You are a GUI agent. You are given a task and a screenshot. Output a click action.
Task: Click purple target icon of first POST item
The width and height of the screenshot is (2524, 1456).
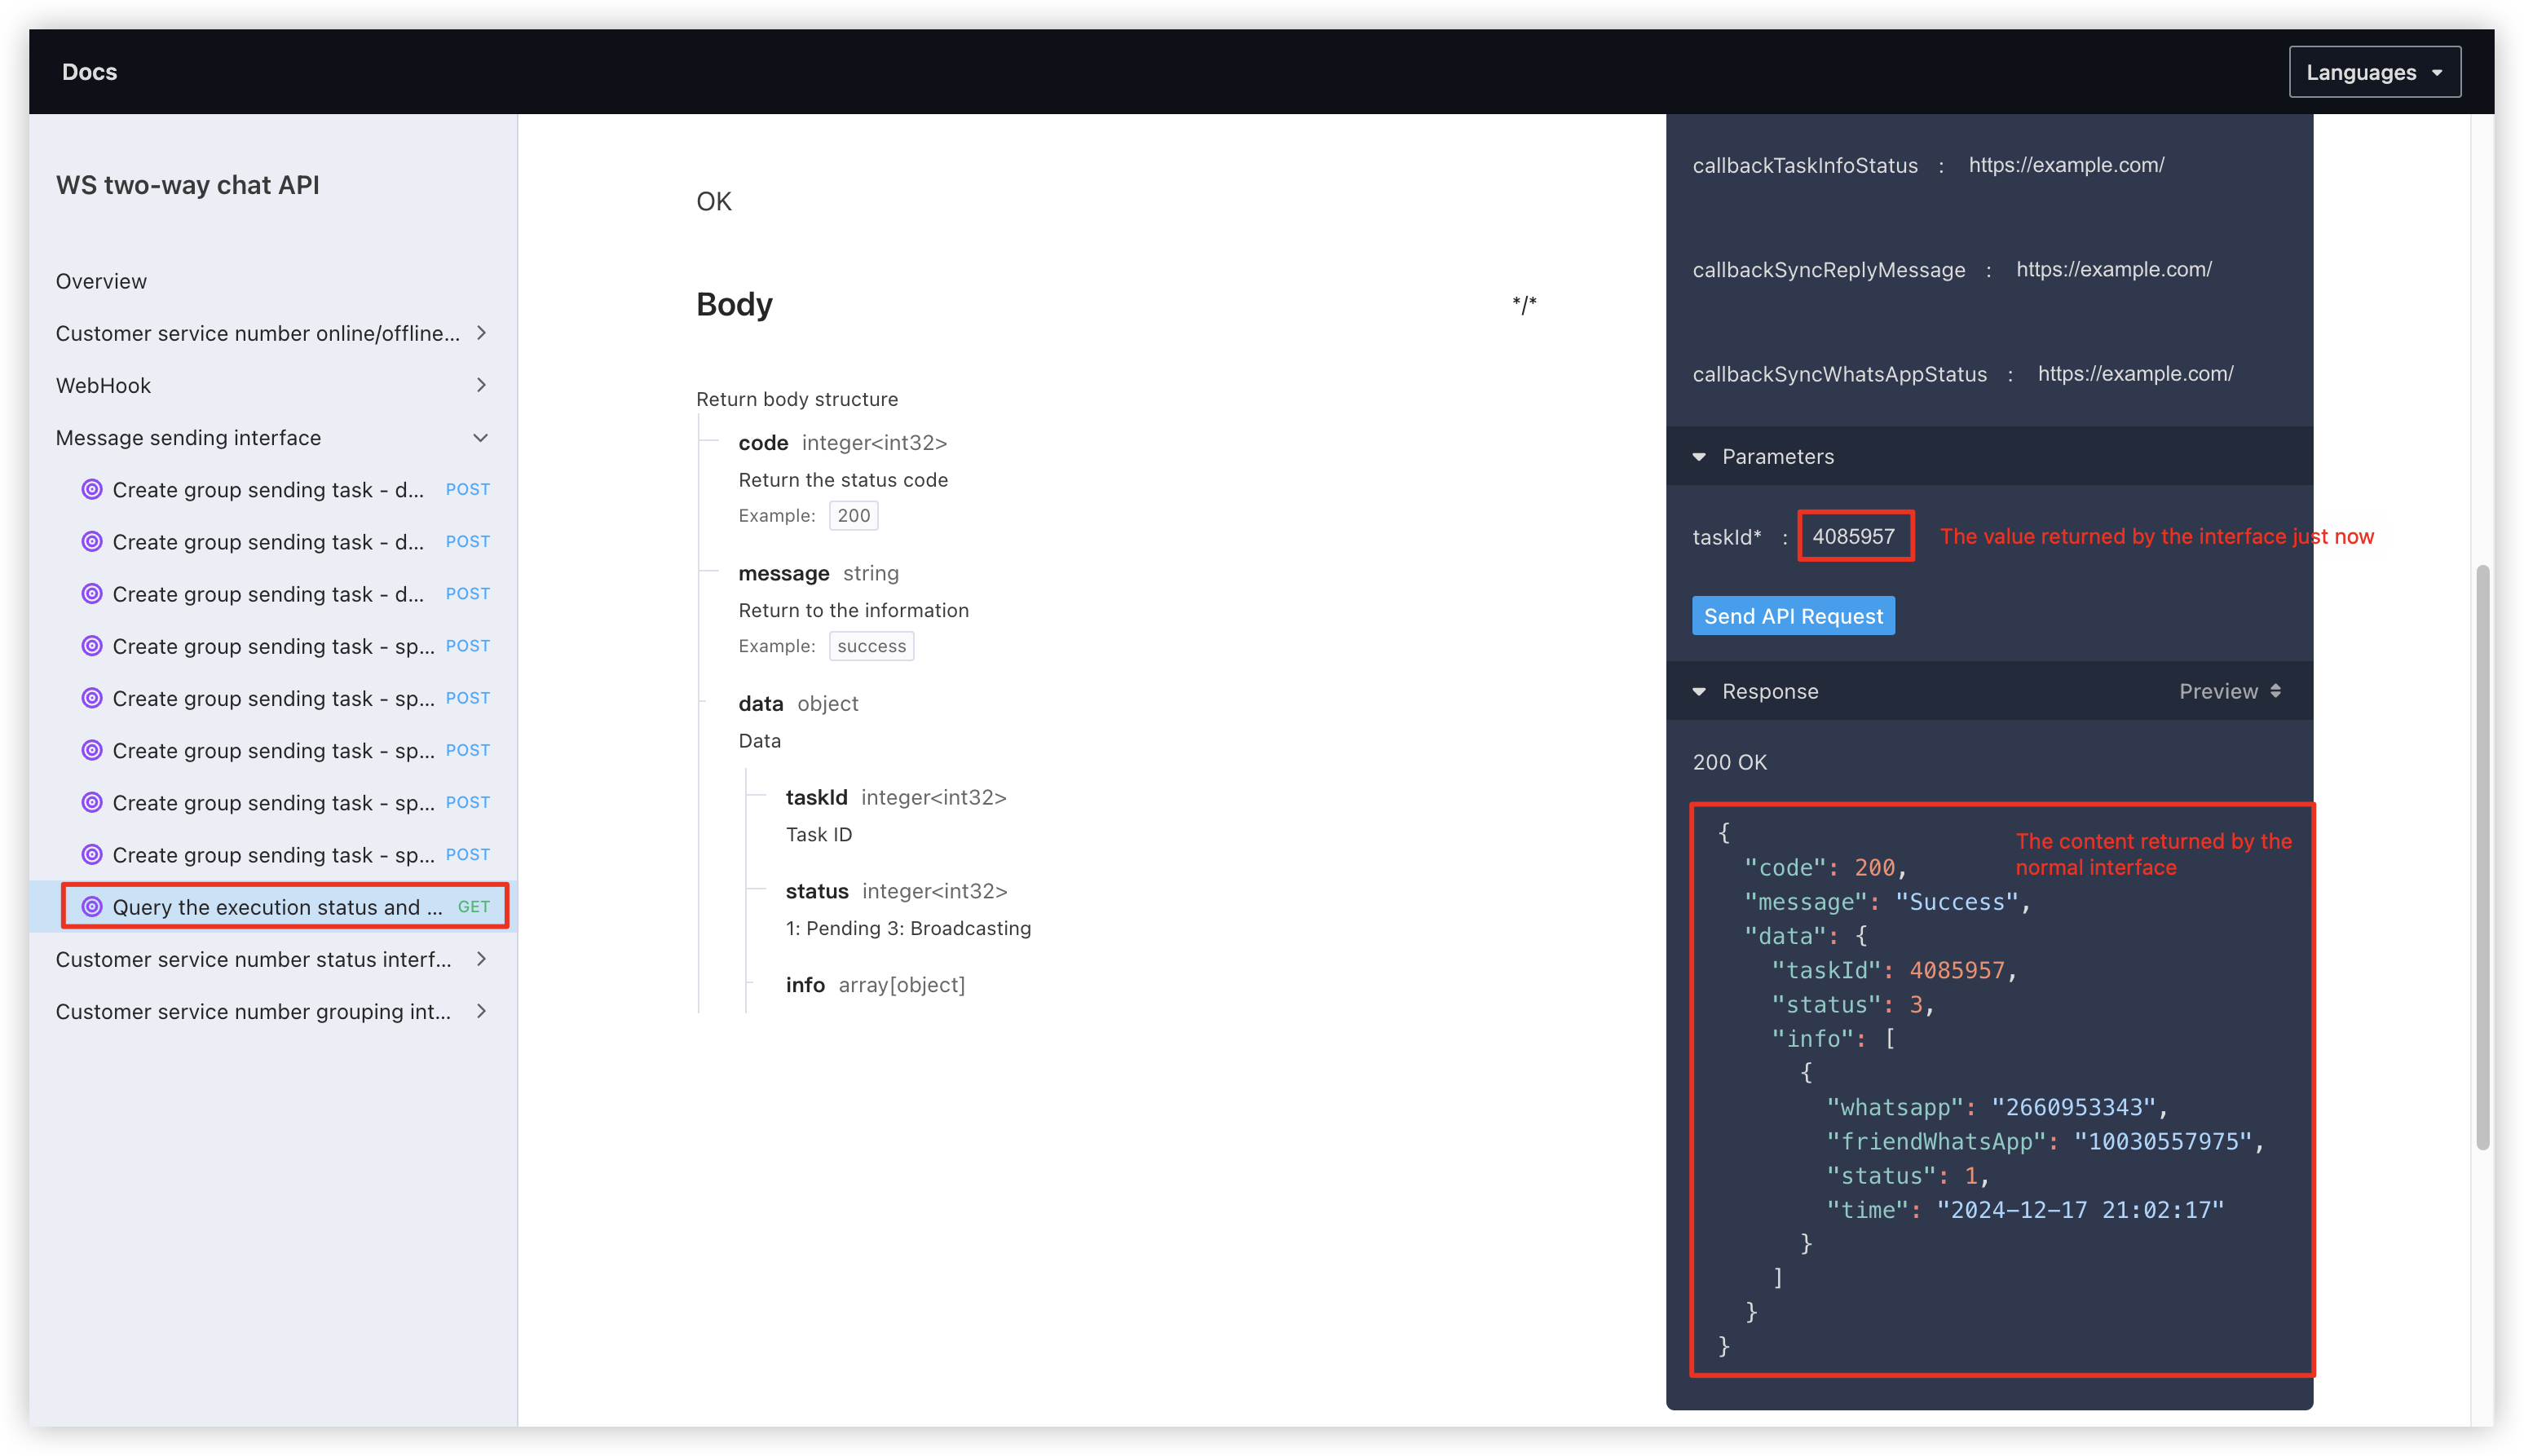(92, 489)
